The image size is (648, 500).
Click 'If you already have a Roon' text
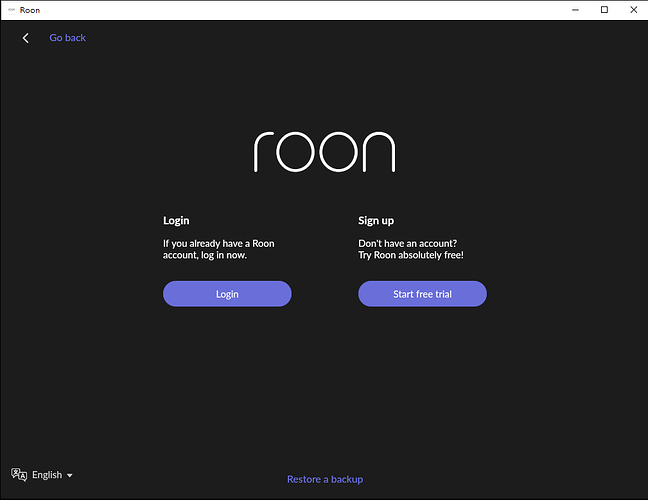point(219,243)
